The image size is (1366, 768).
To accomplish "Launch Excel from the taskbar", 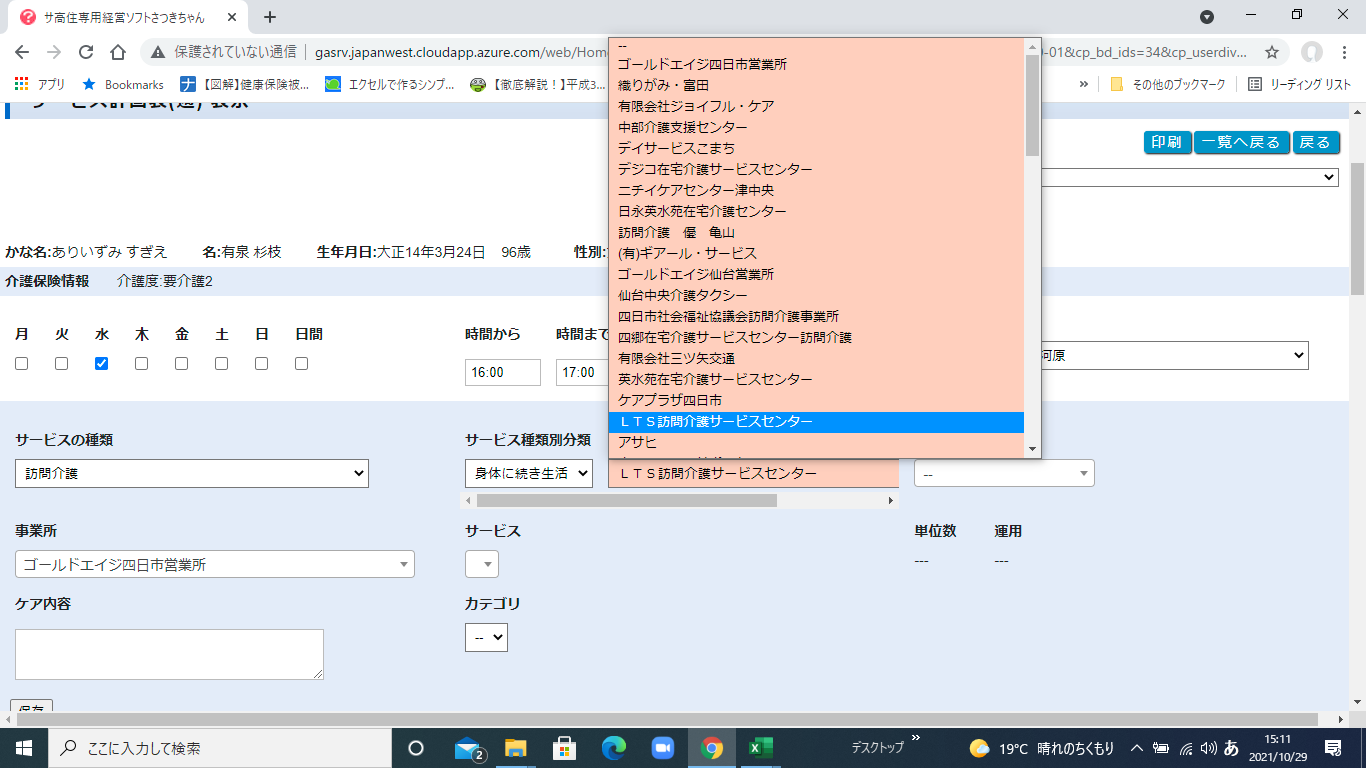I will 761,748.
